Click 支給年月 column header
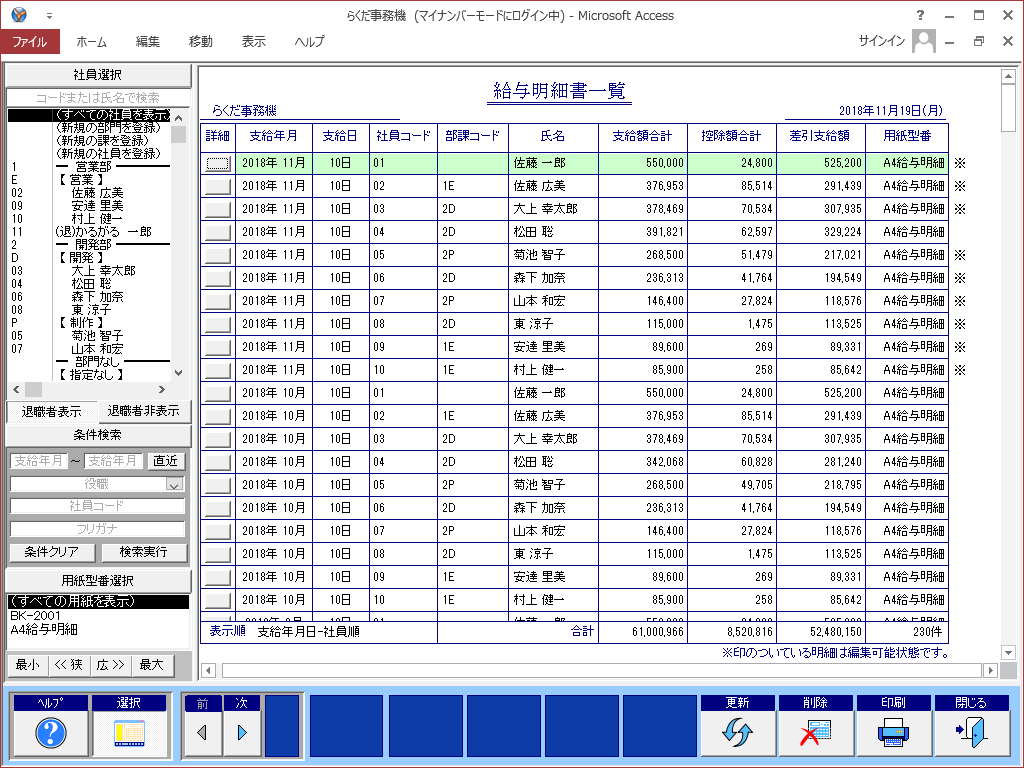The image size is (1024, 768). pos(274,136)
